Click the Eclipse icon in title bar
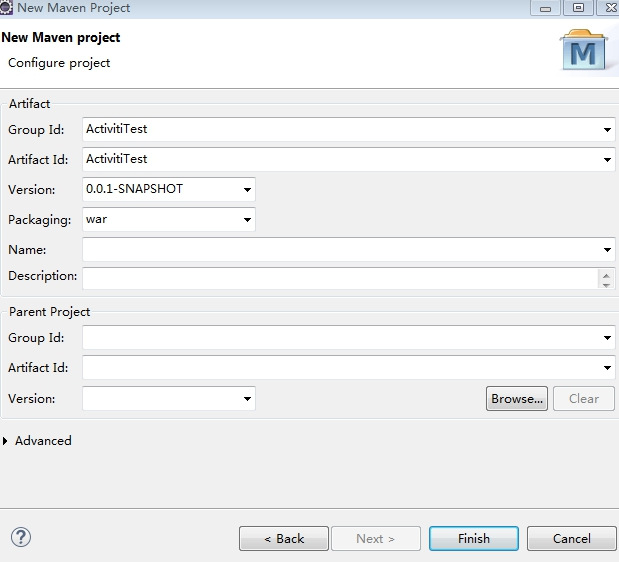This screenshot has width=619, height=562. tap(6, 7)
